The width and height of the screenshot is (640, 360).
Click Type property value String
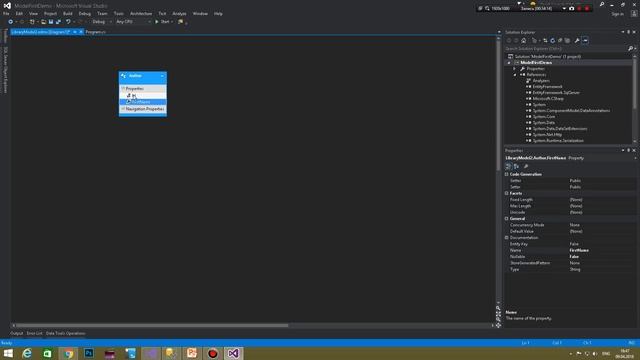tap(575, 269)
